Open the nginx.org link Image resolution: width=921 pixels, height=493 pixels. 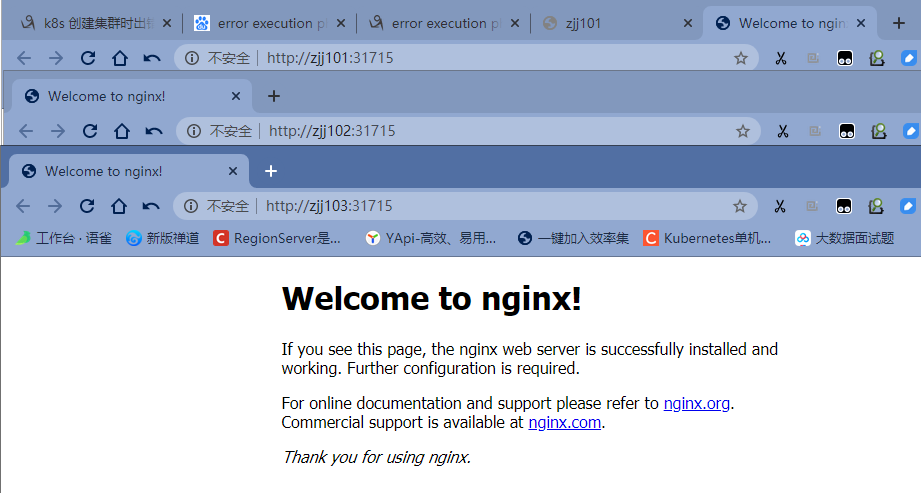pos(697,403)
